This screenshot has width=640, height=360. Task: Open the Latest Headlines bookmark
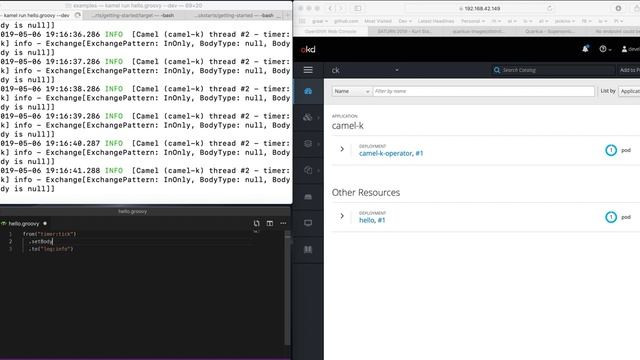[436, 21]
